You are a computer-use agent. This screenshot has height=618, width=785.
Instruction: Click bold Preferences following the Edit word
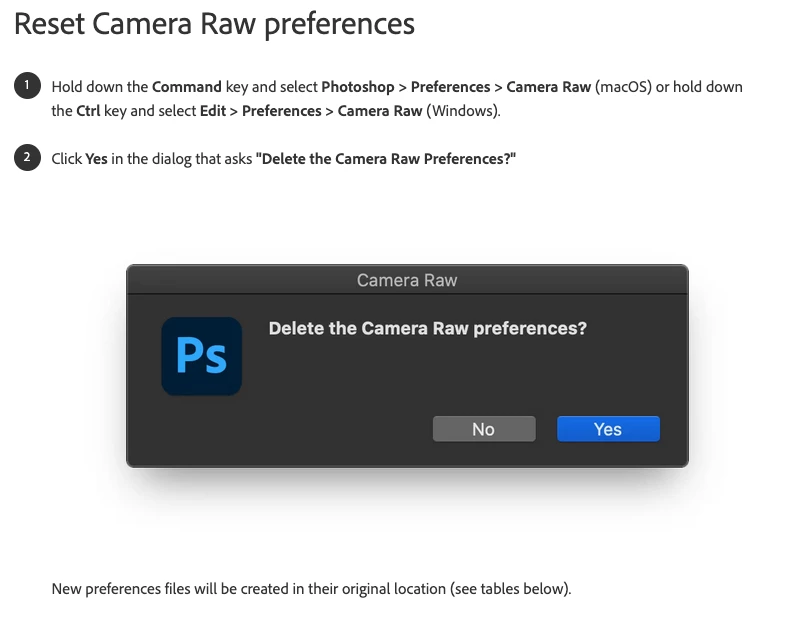pyautogui.click(x=282, y=111)
